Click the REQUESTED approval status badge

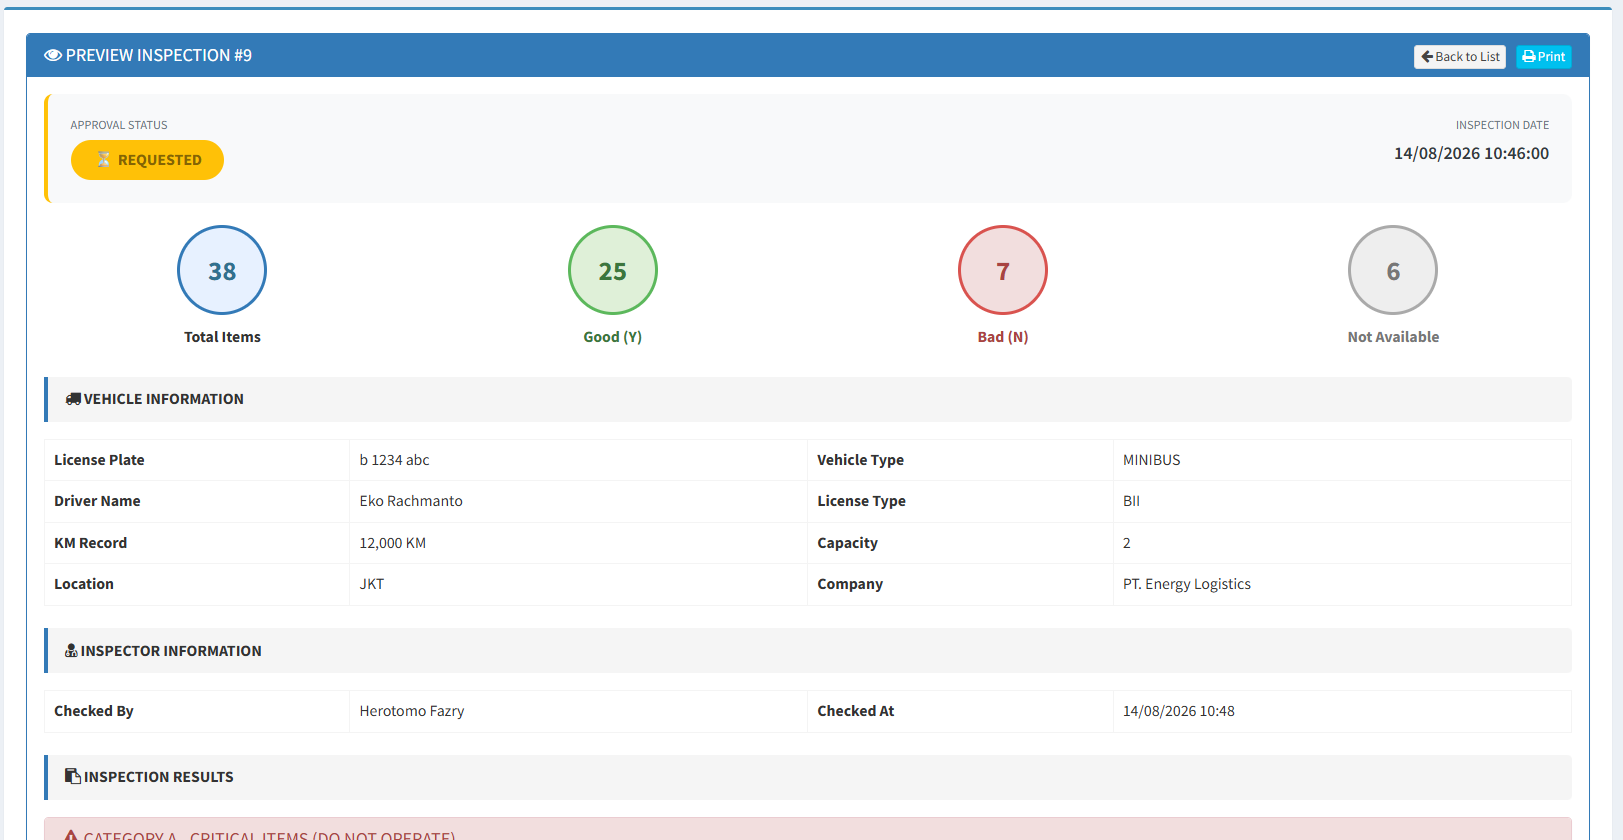(x=147, y=160)
